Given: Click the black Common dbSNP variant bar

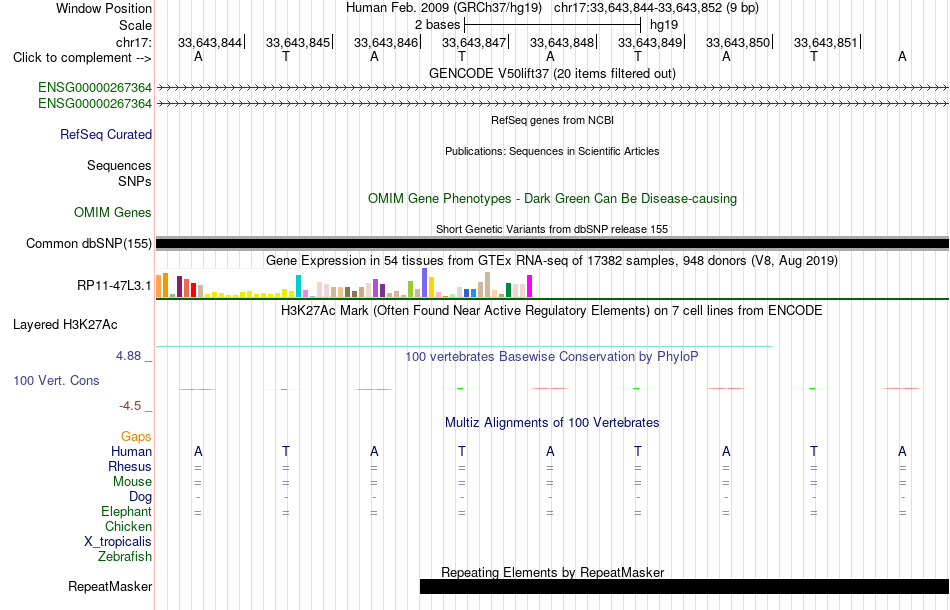Looking at the screenshot, I should (x=552, y=244).
